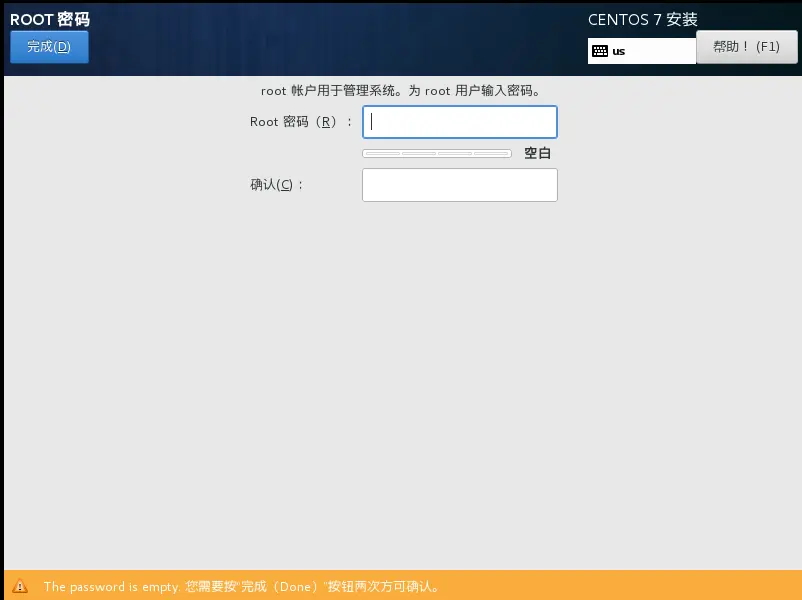Screen dimensions: 802x600
Task: Click the keyboard layout icon
Action: coord(599,51)
